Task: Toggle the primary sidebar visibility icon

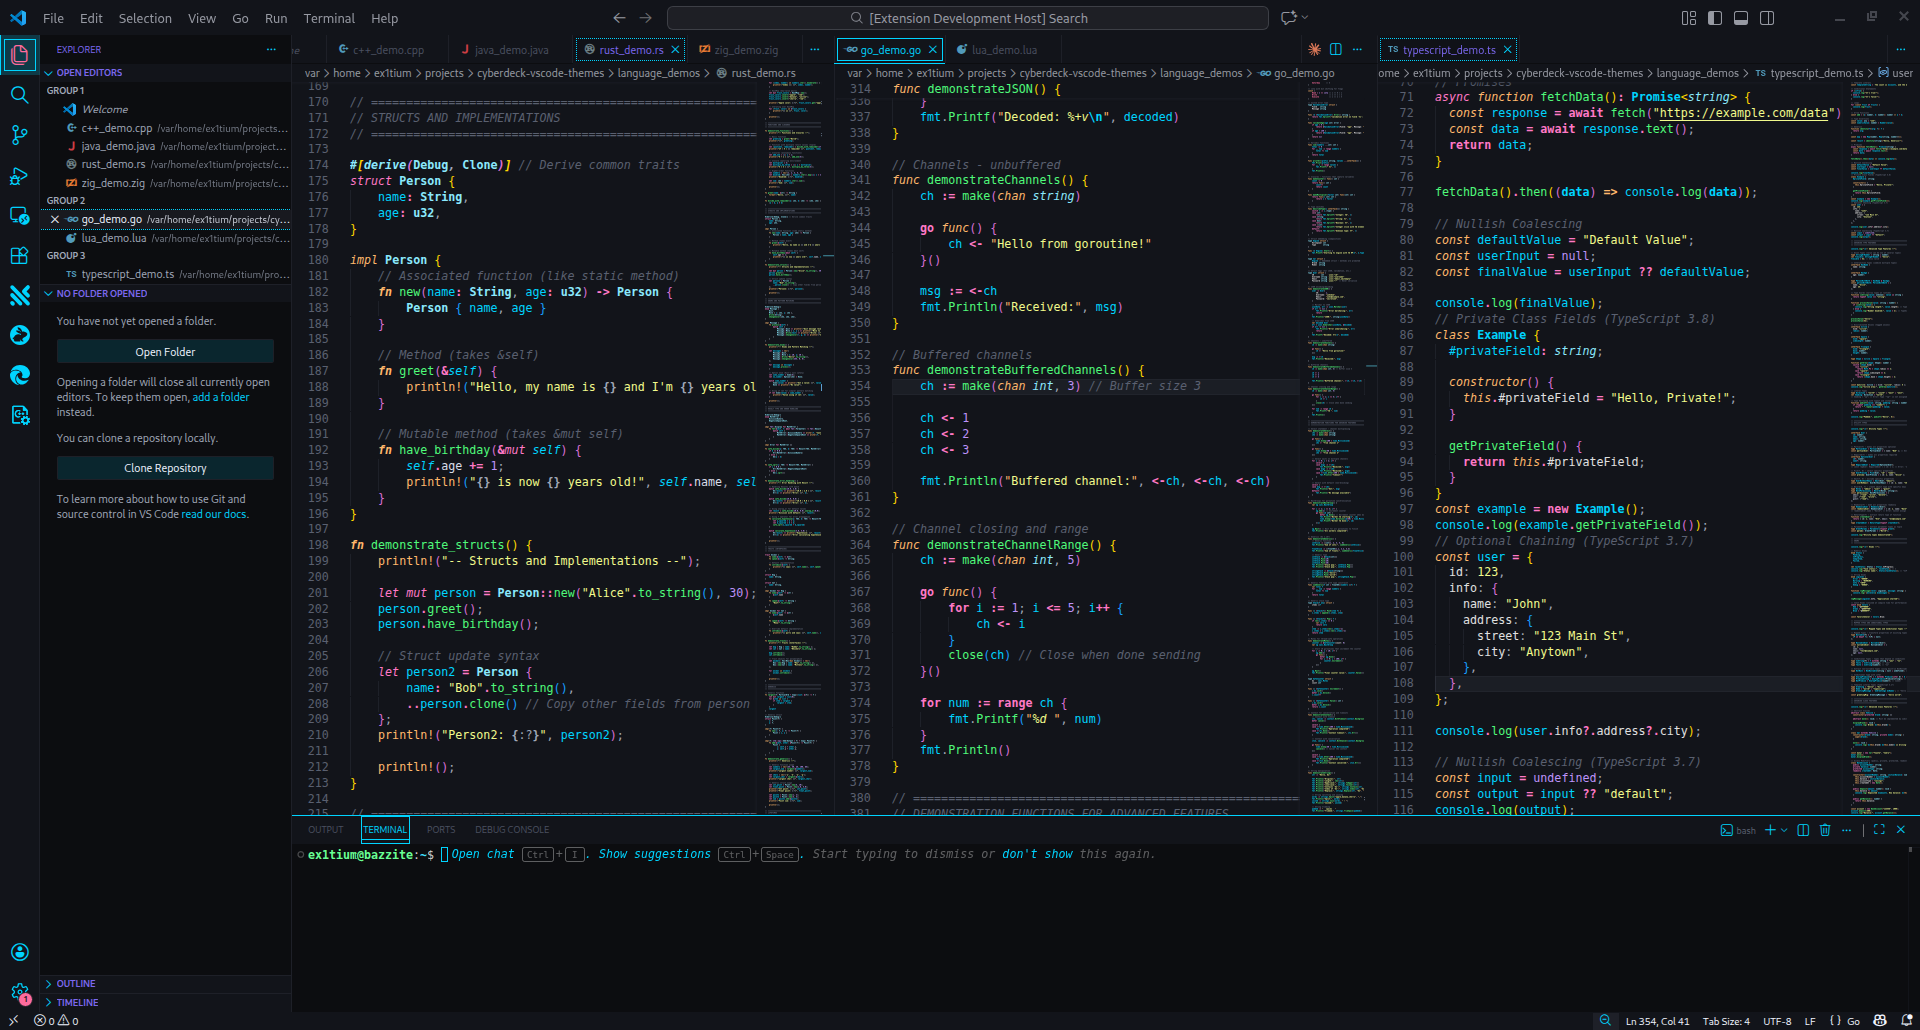Action: pos(1714,17)
